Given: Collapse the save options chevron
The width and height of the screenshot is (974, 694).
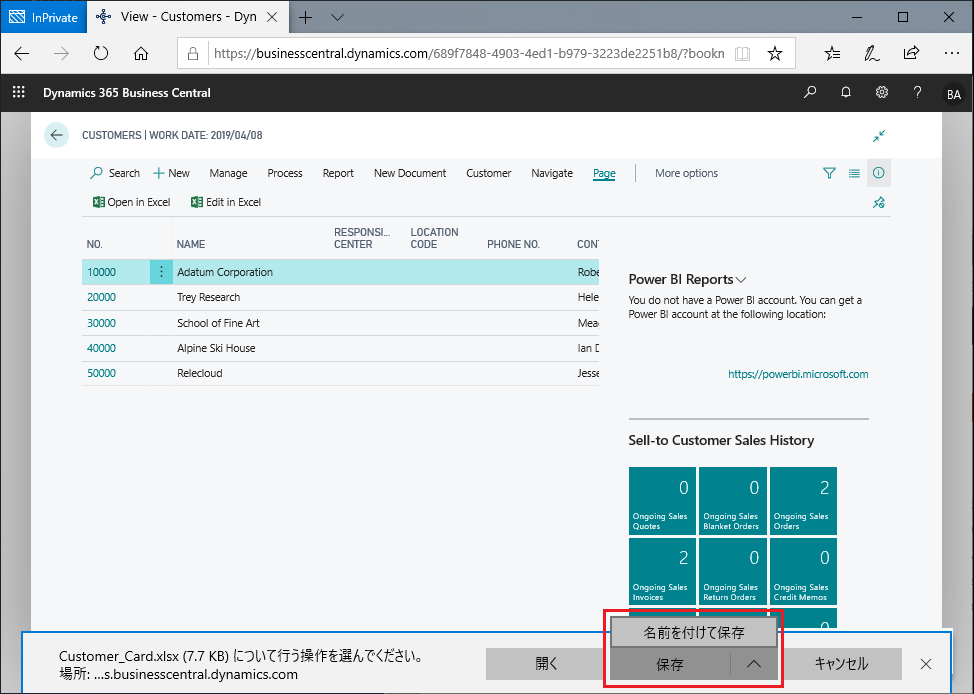Looking at the screenshot, I should (x=753, y=664).
